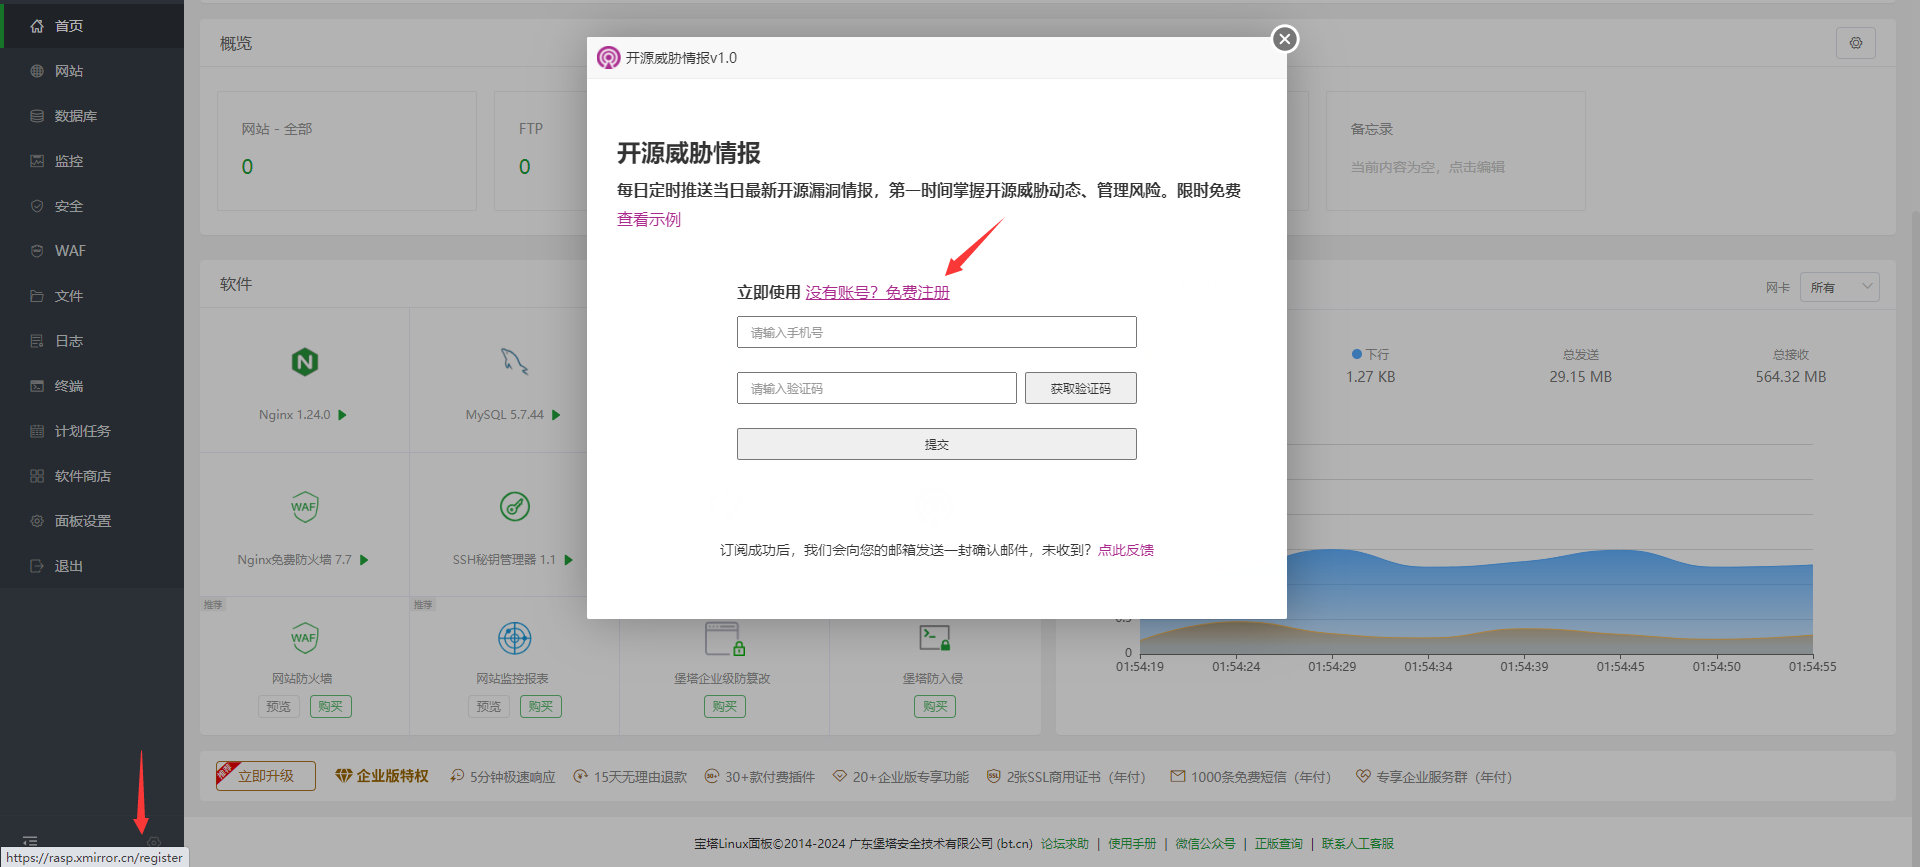
Task: Focus the 请输入手机号 field
Action: pos(937,332)
